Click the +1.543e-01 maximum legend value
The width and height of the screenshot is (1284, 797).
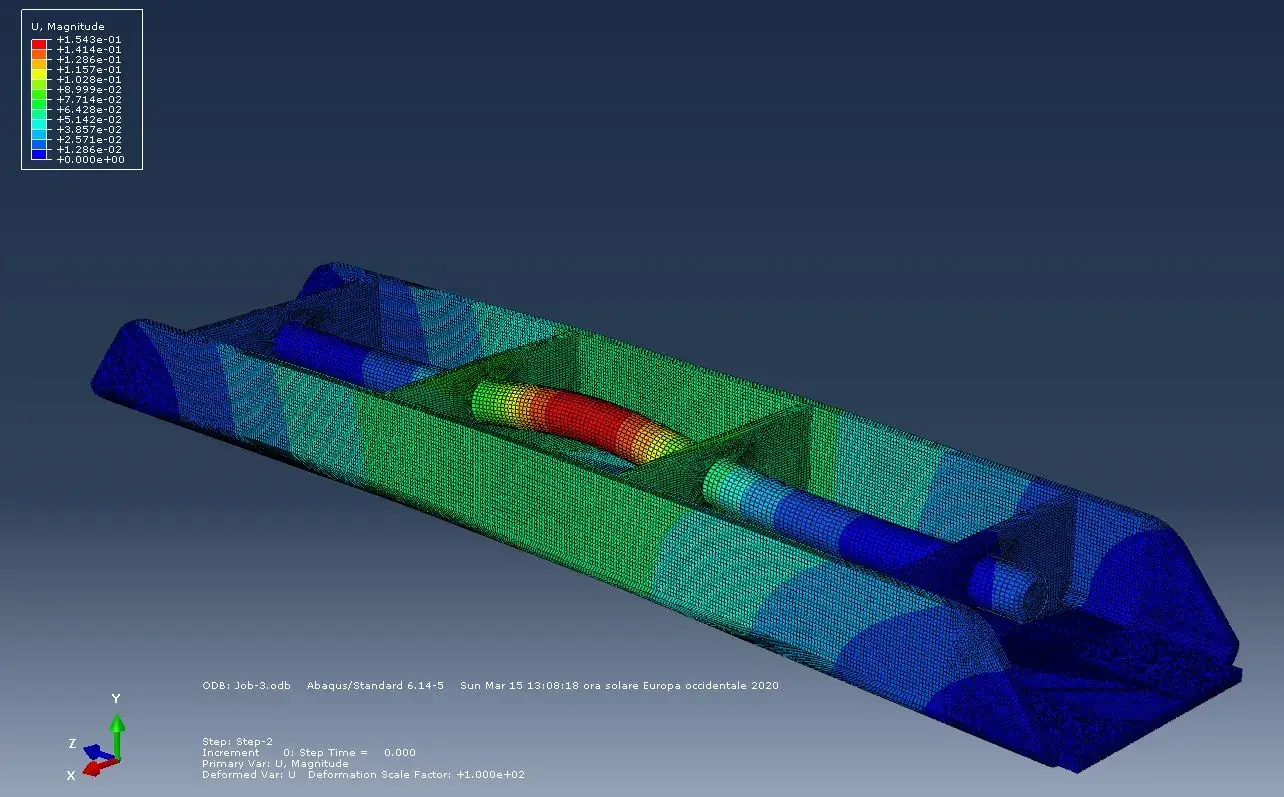(x=89, y=39)
